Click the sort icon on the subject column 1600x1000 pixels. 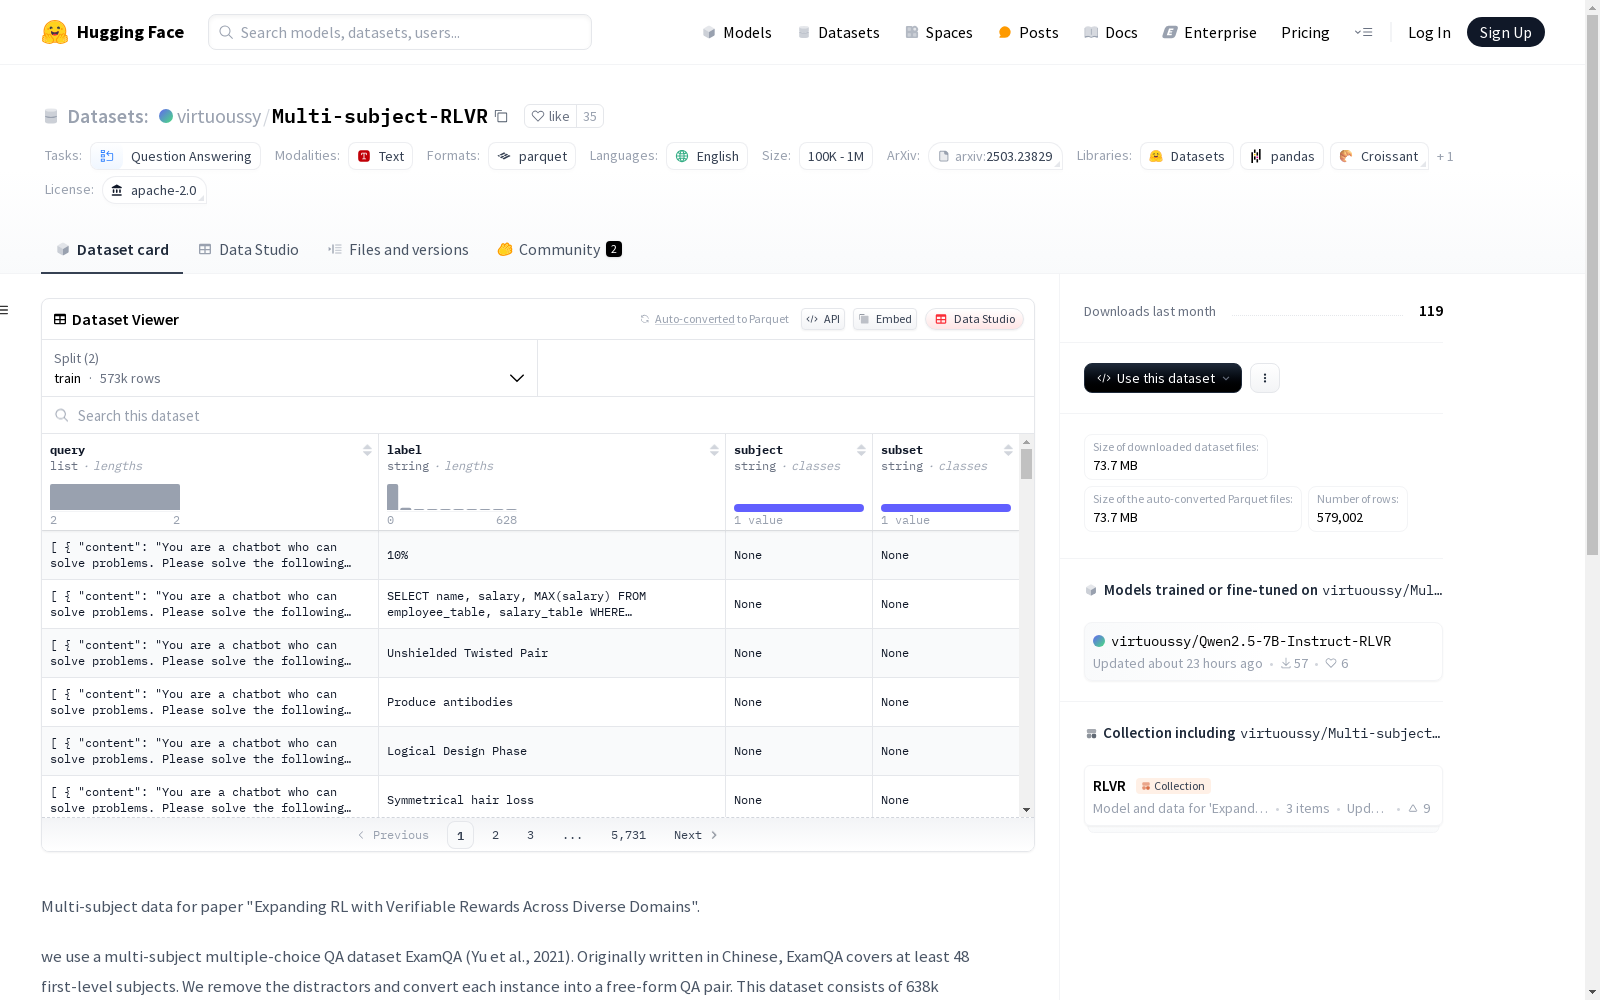point(861,450)
